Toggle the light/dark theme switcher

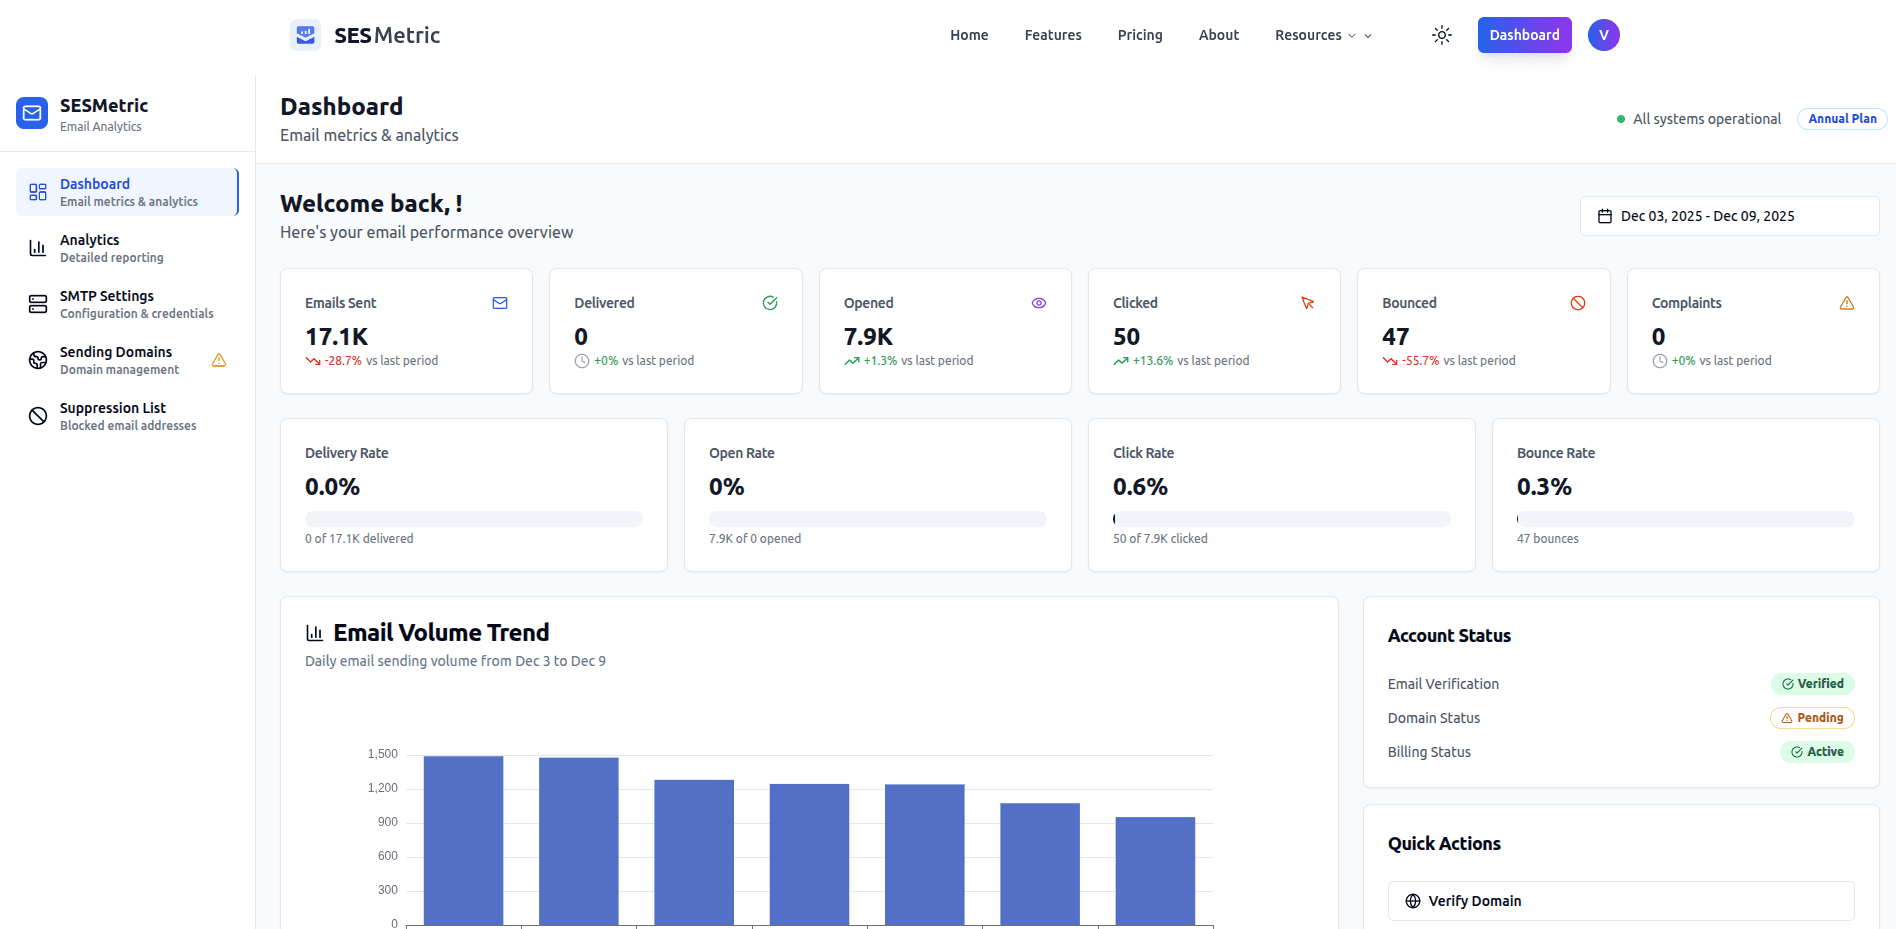pos(1441,34)
